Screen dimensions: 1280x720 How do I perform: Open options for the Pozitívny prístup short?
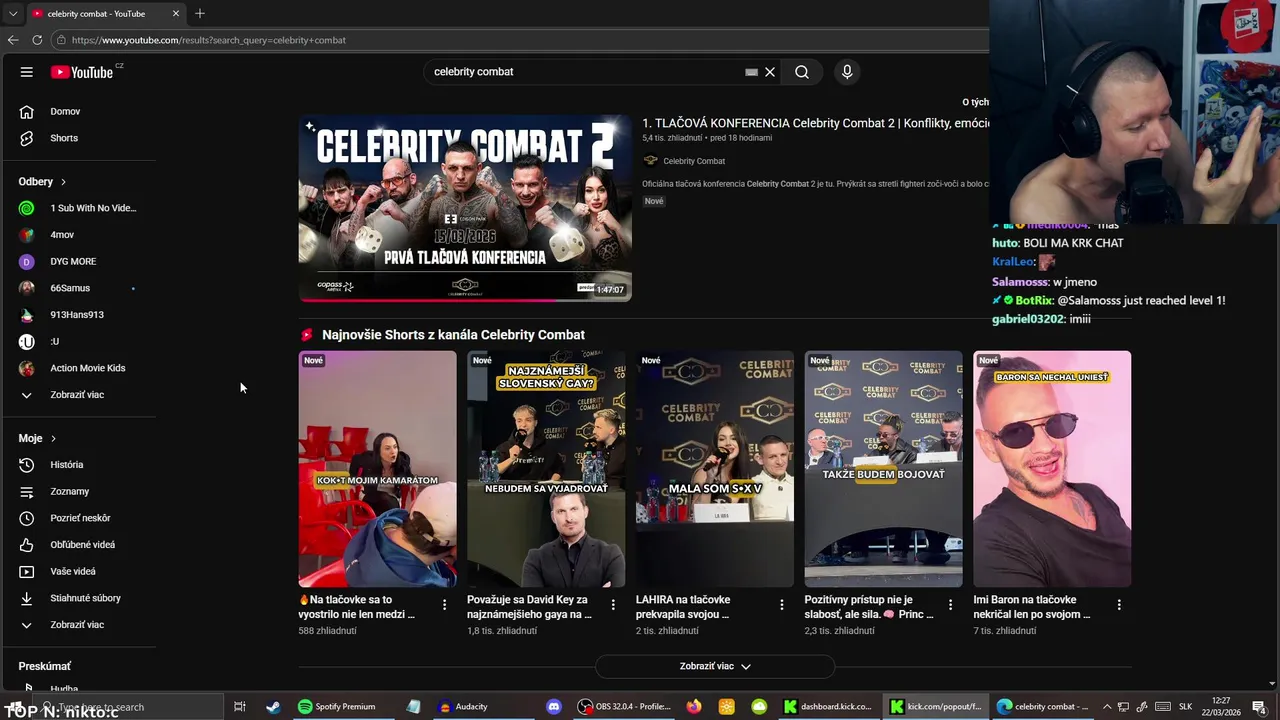click(951, 605)
